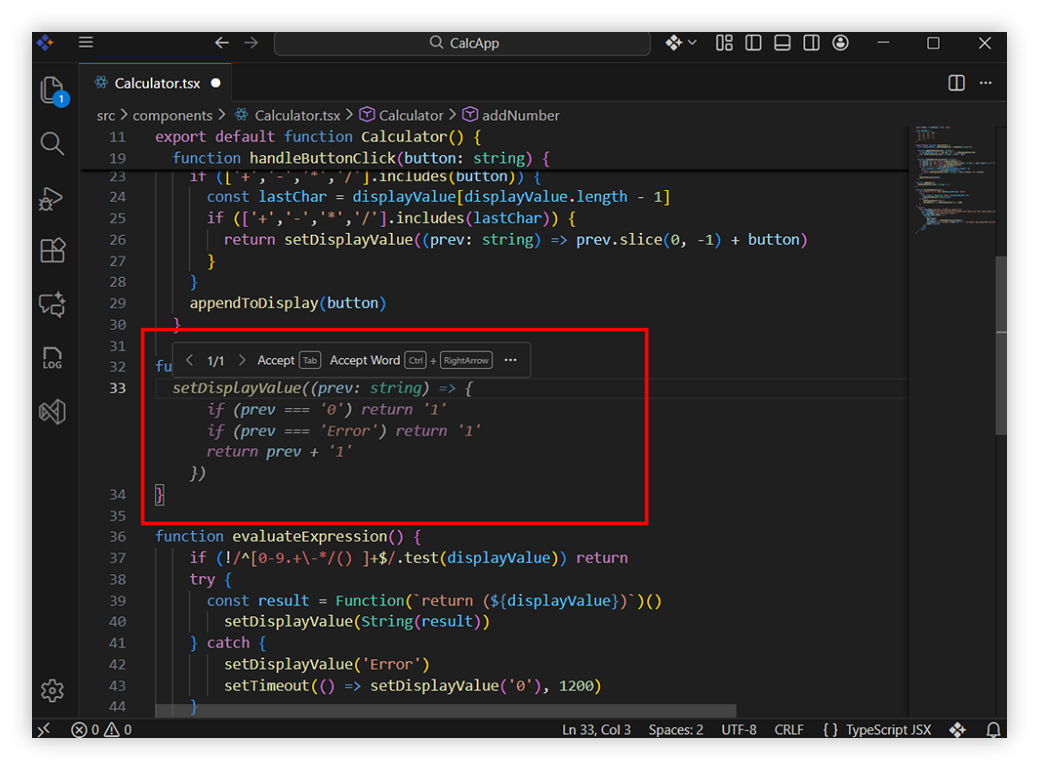Open the hamburger application menu

[x=86, y=43]
